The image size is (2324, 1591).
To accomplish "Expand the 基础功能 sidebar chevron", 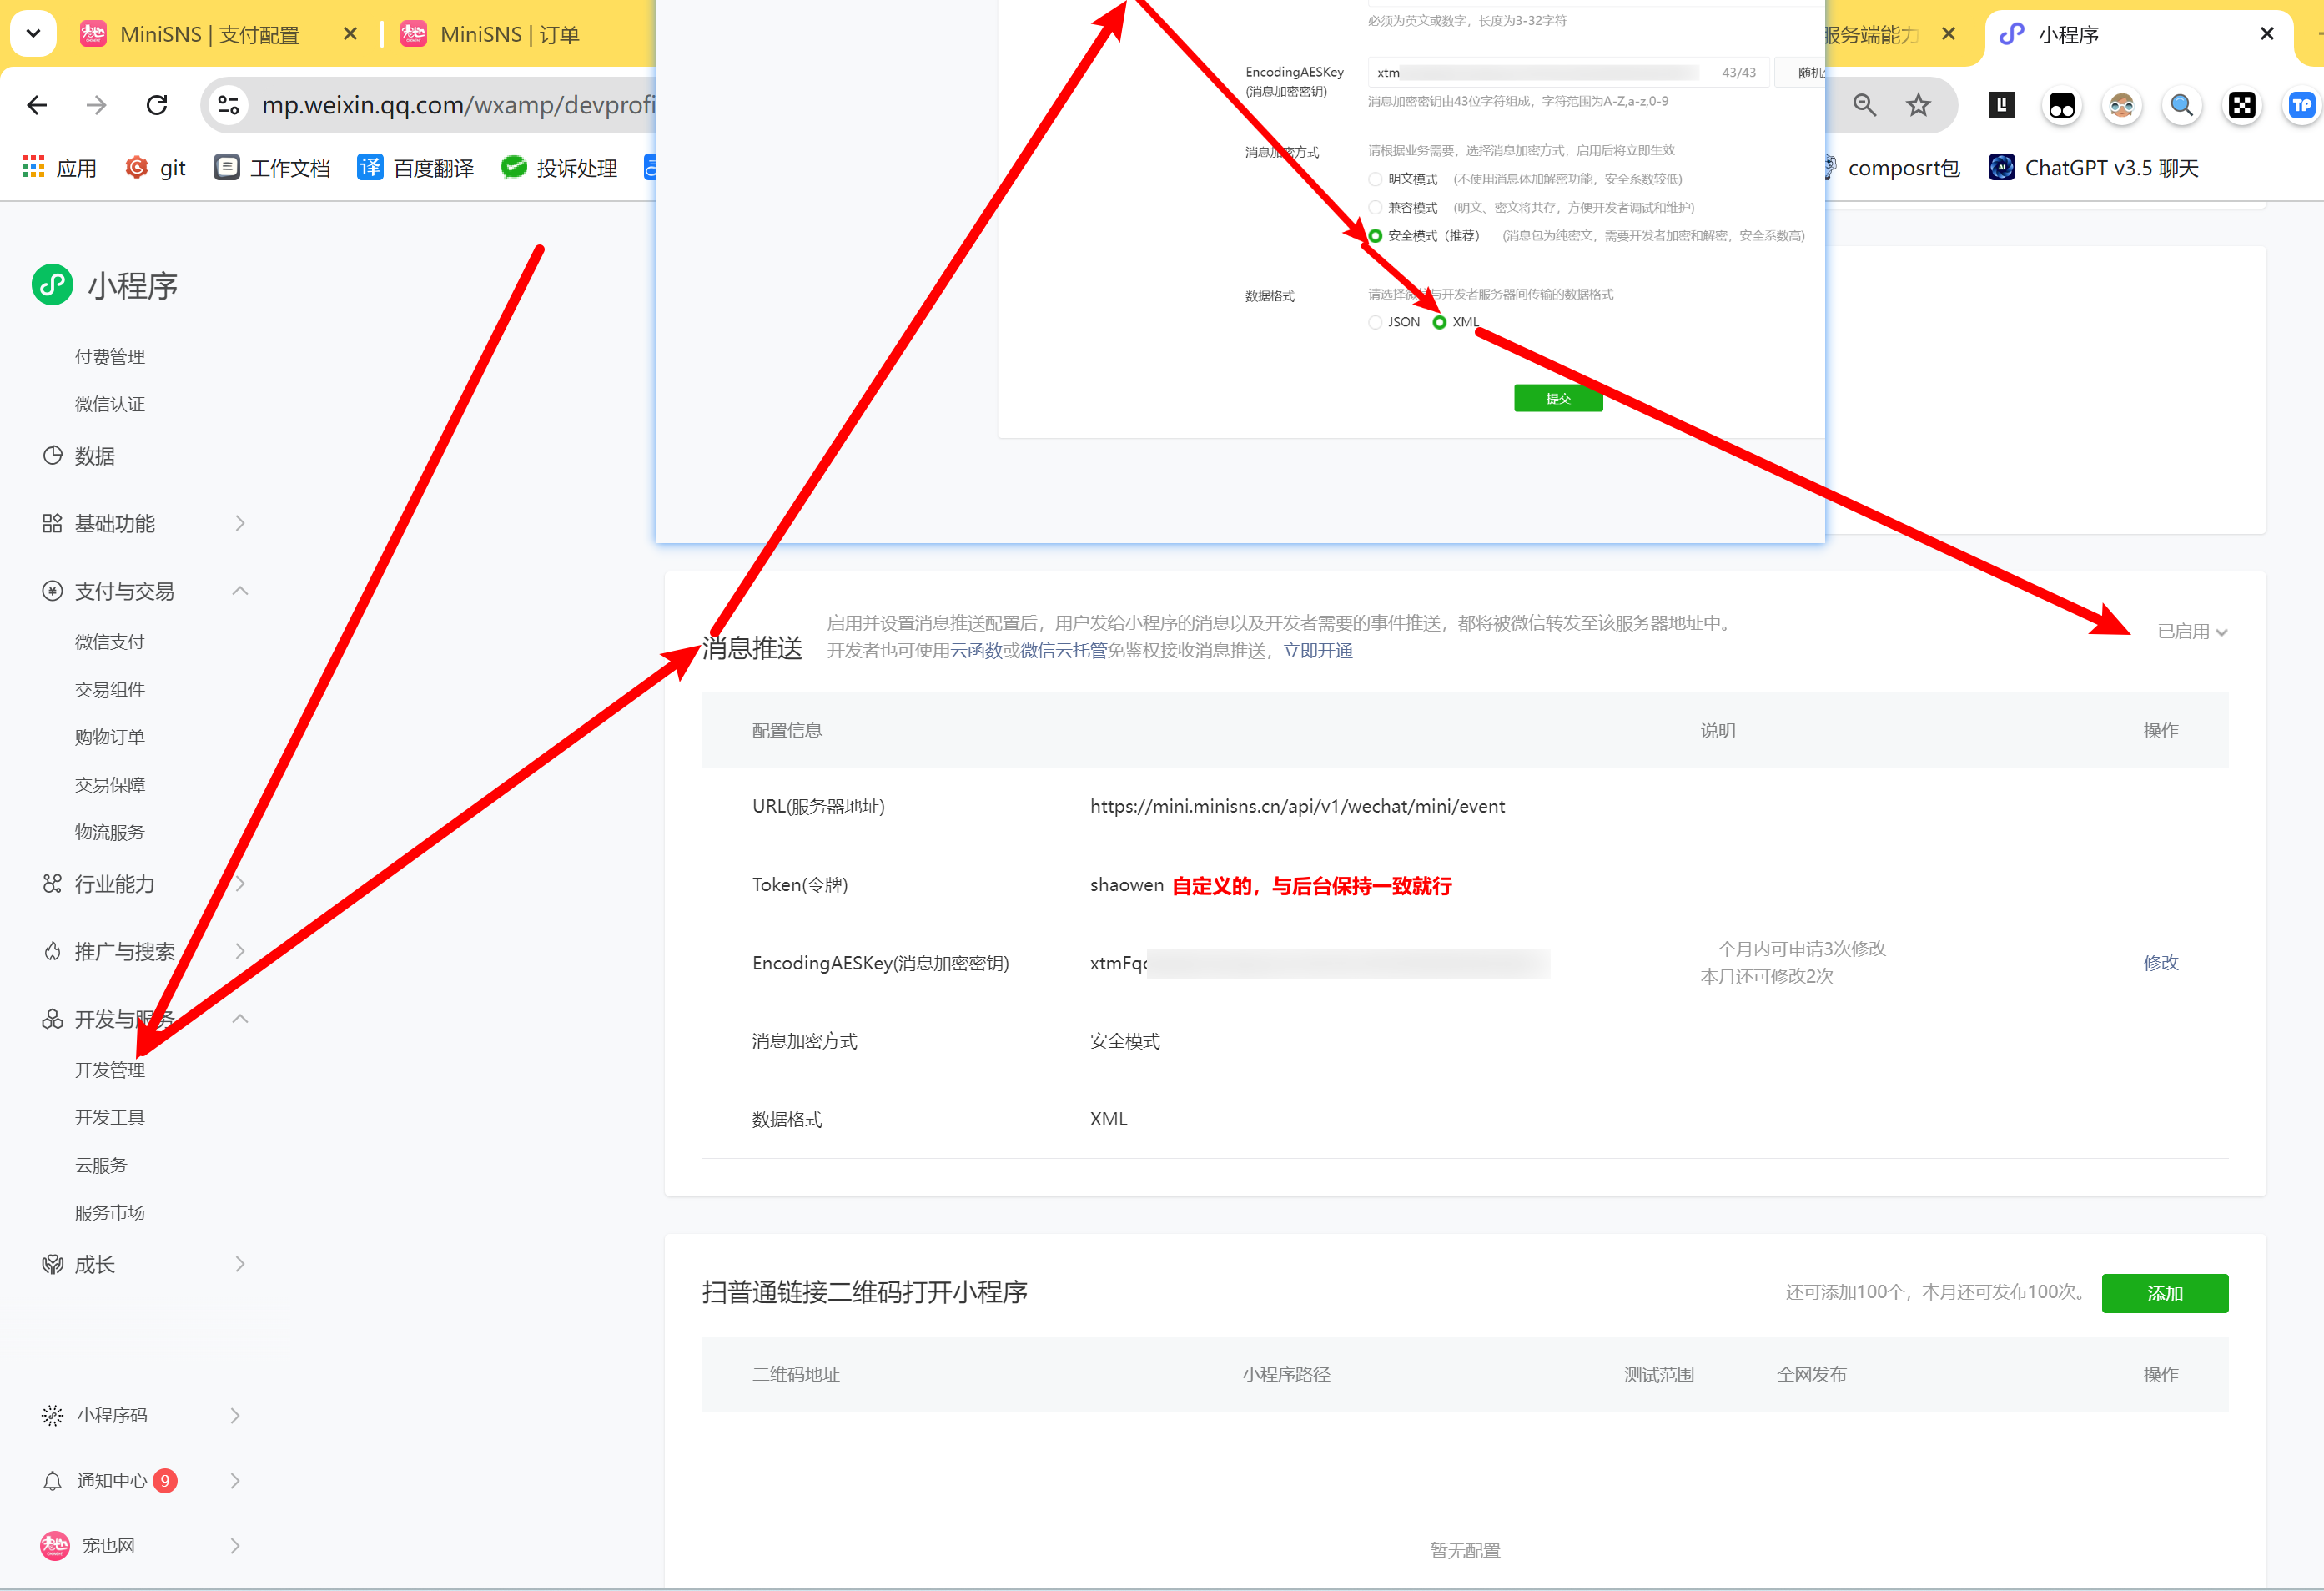I will click(240, 523).
